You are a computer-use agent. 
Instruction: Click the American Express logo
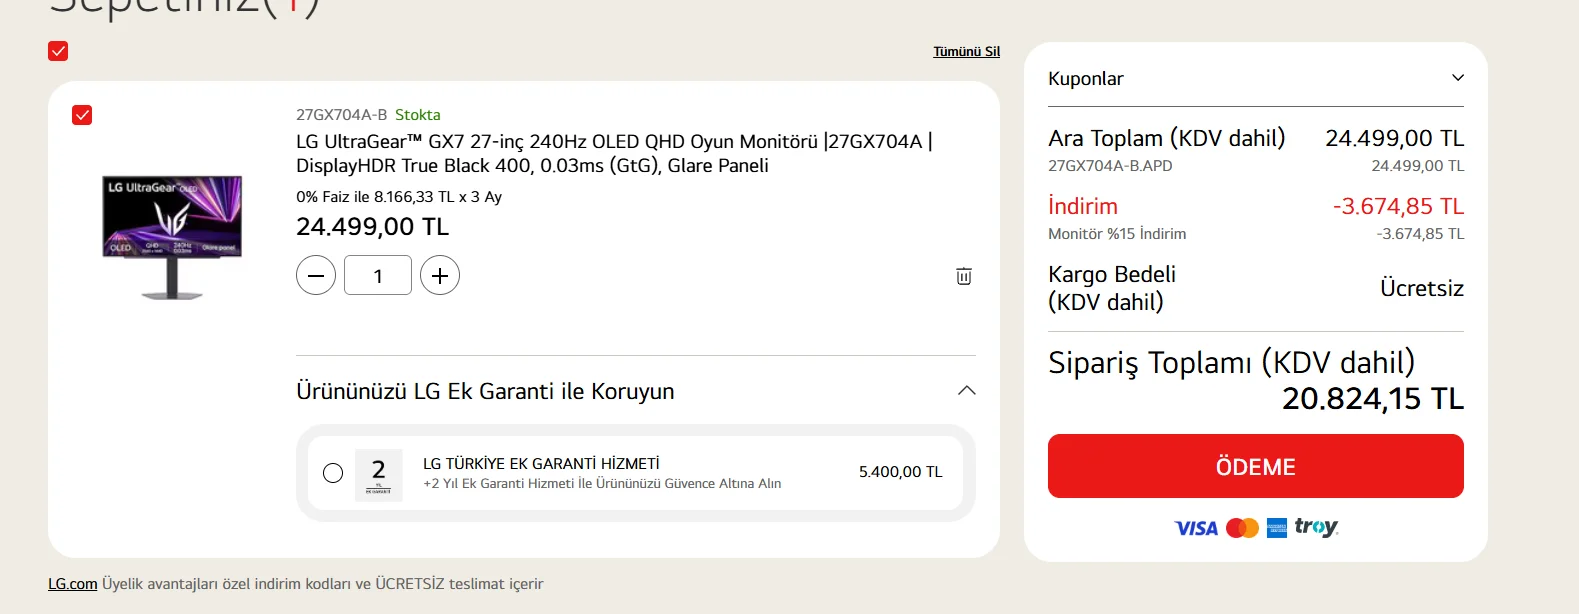click(1277, 528)
